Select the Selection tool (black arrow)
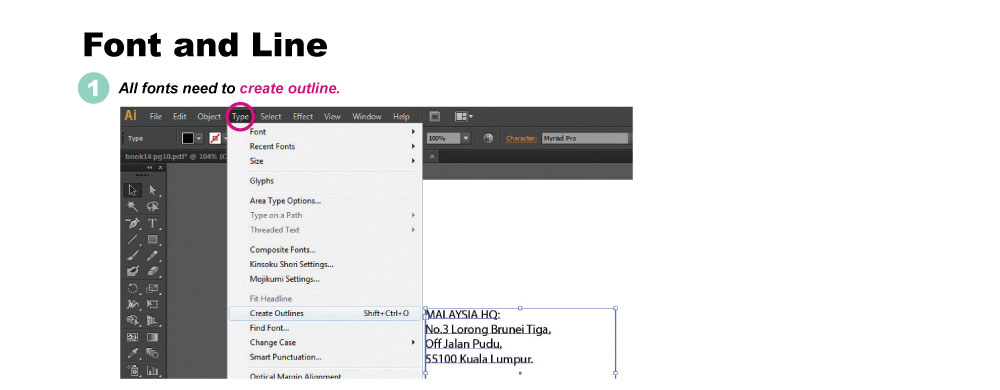Viewport: 1000px width, 390px height. pyautogui.click(x=133, y=190)
